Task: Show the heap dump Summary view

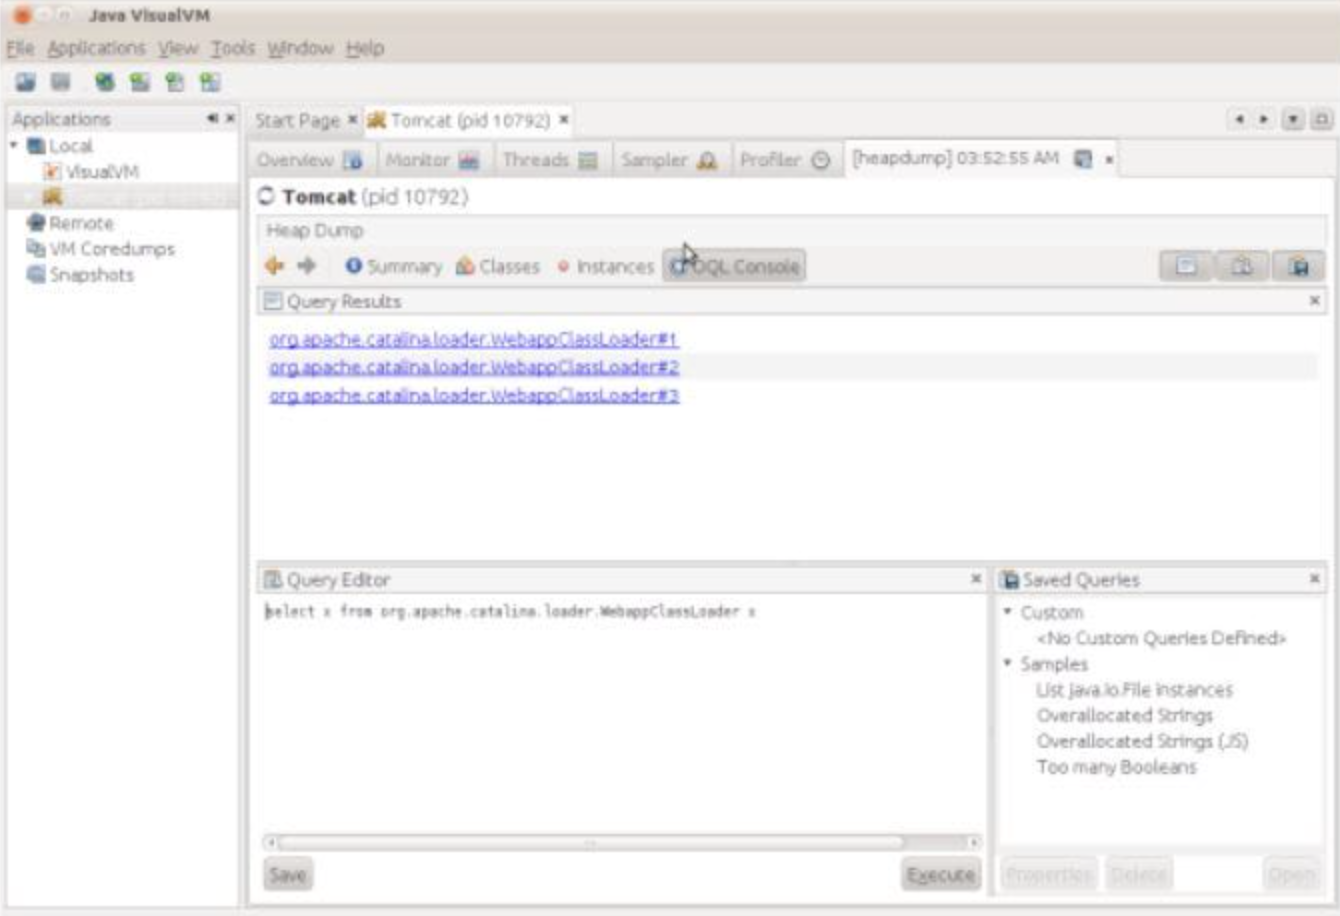Action: point(393,266)
